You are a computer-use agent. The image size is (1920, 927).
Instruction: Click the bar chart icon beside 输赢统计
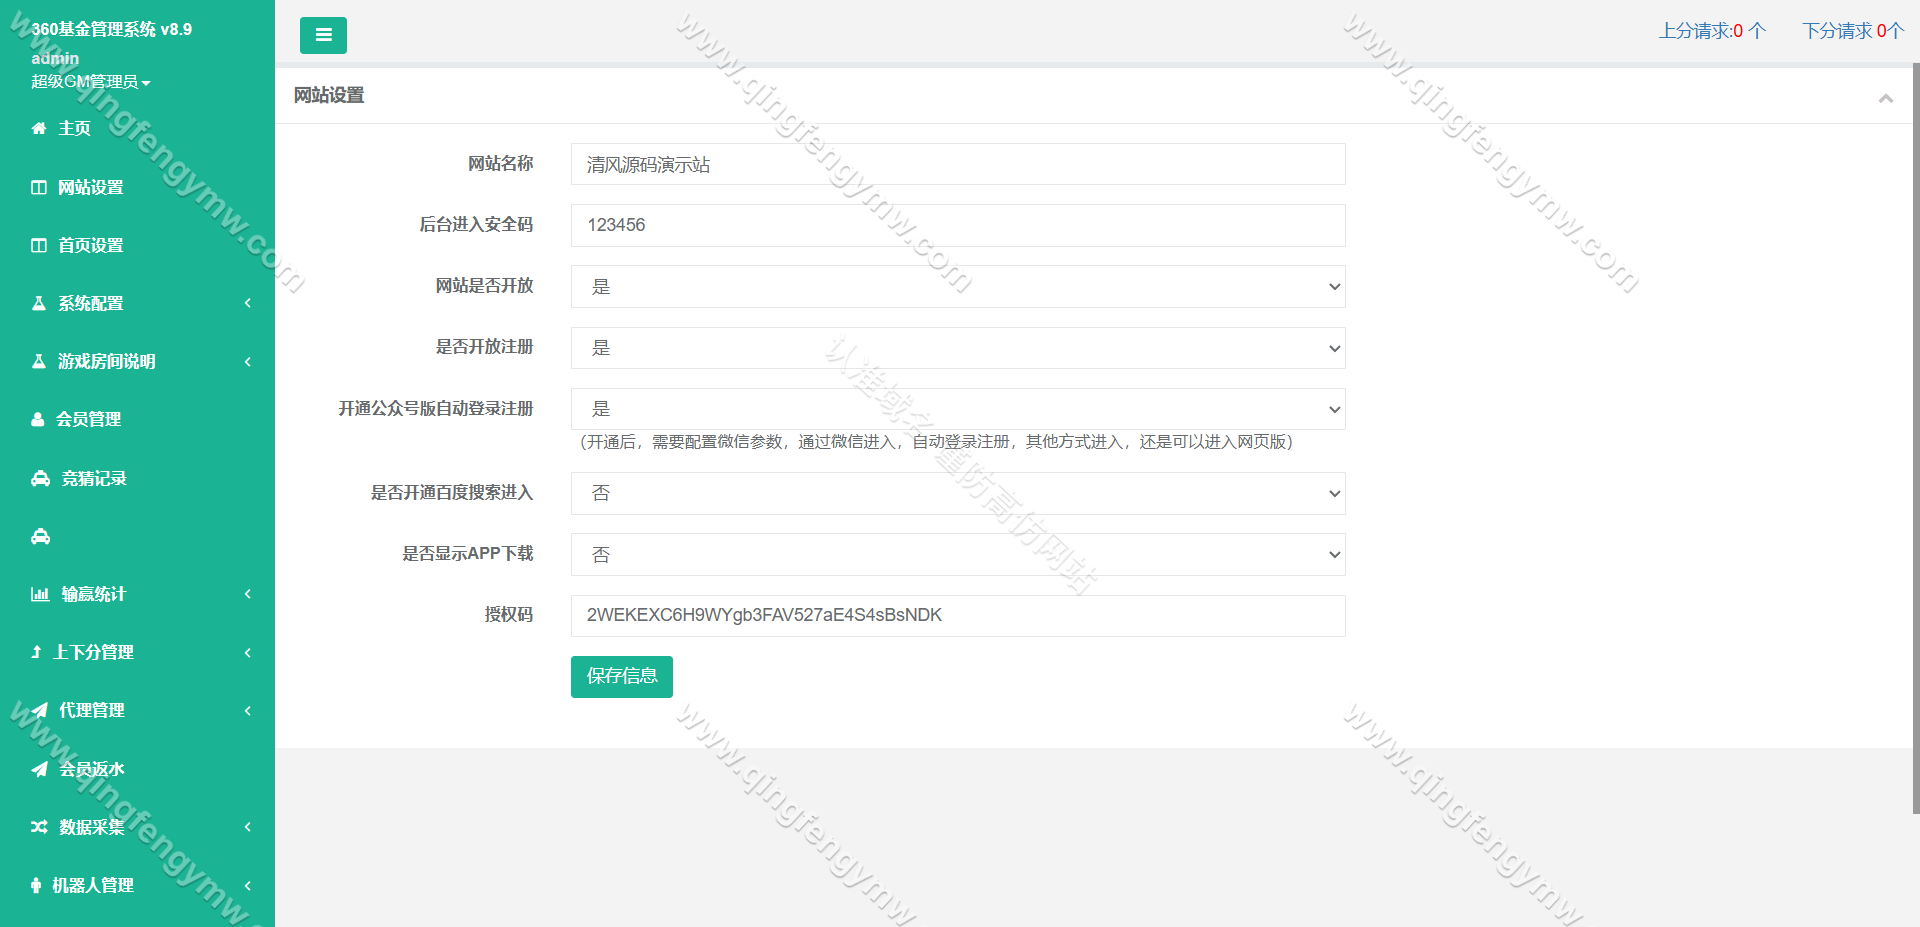coord(40,594)
